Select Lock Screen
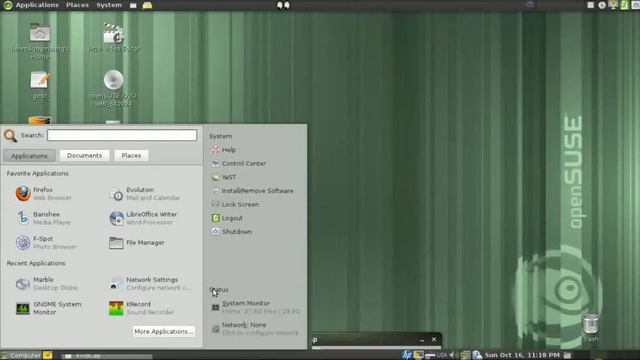The image size is (640, 360). pyautogui.click(x=235, y=204)
